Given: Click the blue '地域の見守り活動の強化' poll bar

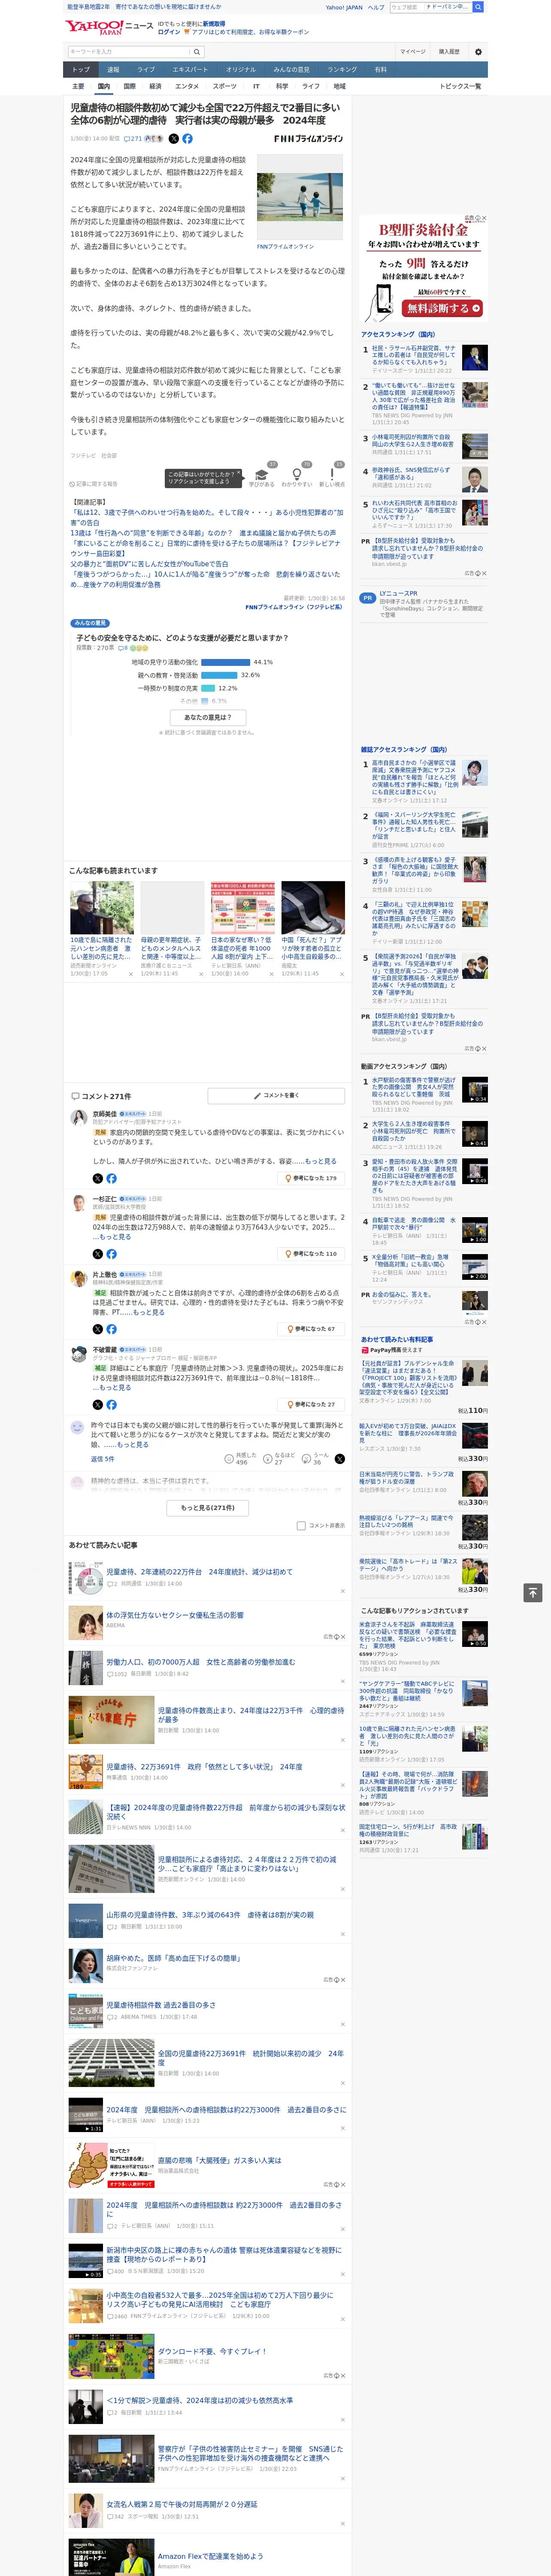Looking at the screenshot, I should click(x=226, y=662).
